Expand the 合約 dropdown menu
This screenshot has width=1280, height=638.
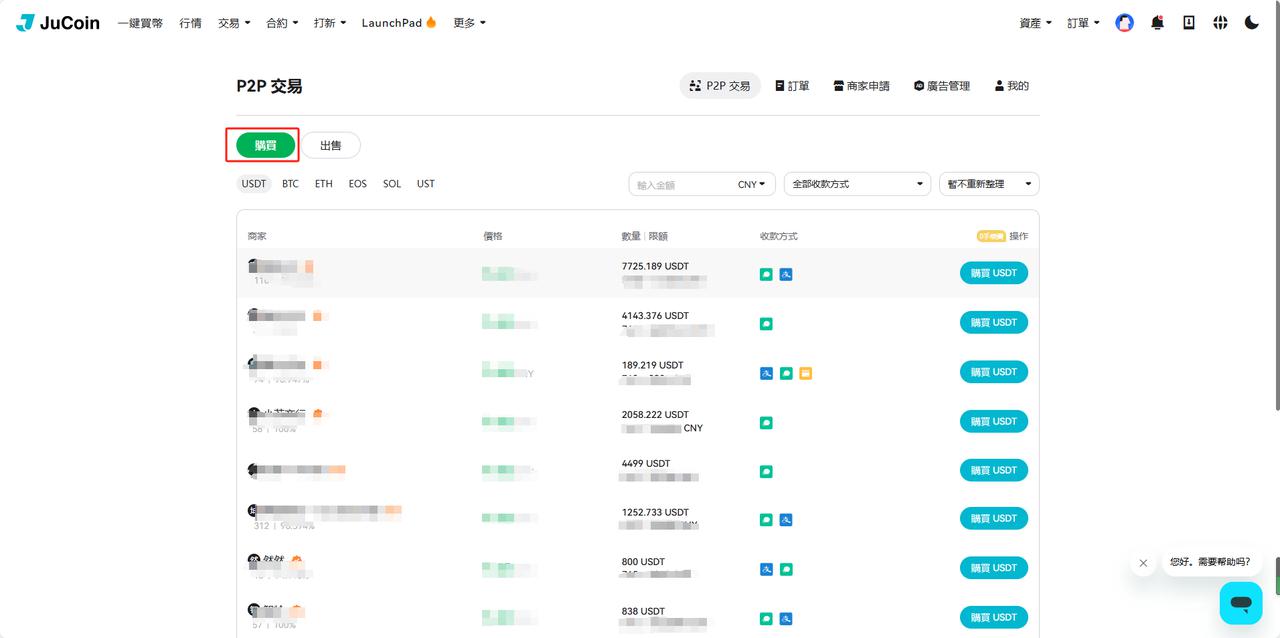282,22
